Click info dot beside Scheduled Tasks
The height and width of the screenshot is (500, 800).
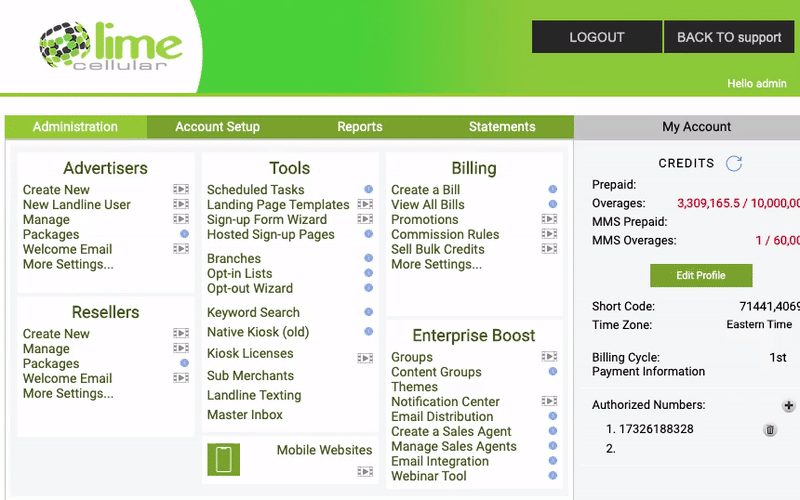(368, 189)
